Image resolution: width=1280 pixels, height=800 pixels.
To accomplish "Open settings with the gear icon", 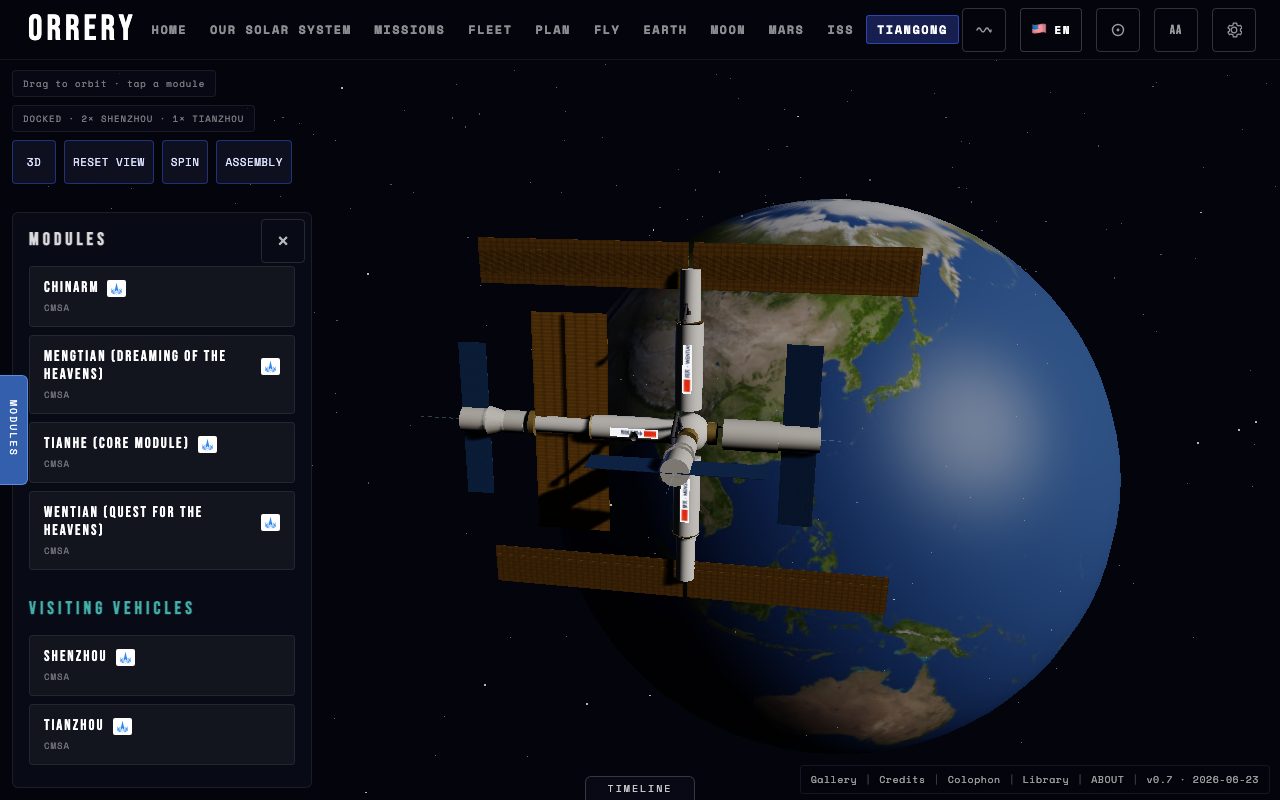I will tap(1234, 30).
